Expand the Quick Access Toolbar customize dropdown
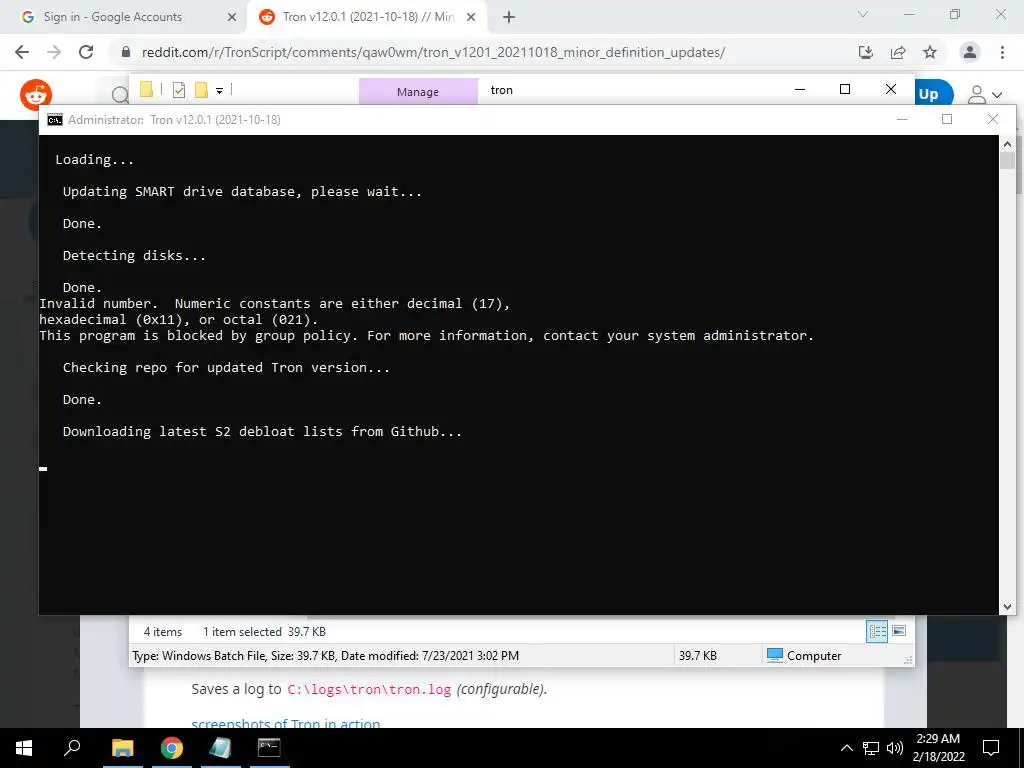The width and height of the screenshot is (1024, 768). [x=219, y=91]
